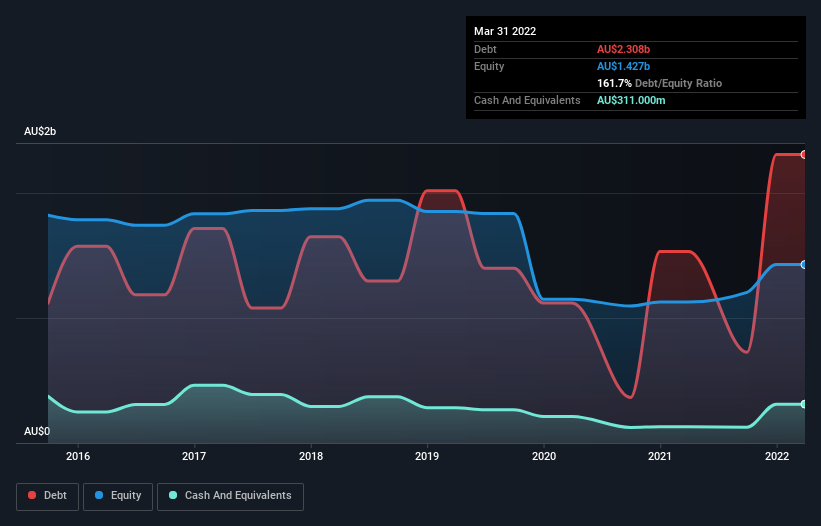Viewport: 821px width, 526px height.
Task: Select the 2017 x-axis label
Action: 194,456
